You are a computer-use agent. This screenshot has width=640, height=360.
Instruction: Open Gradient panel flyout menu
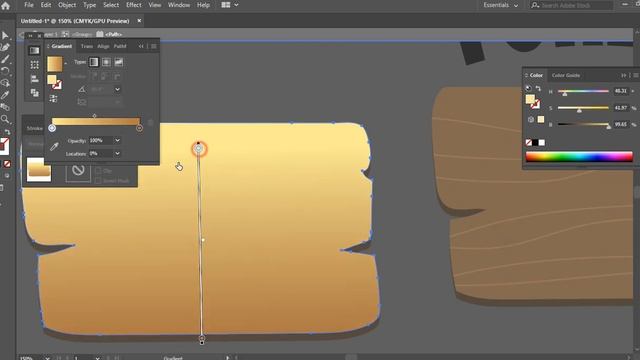pyautogui.click(x=153, y=46)
